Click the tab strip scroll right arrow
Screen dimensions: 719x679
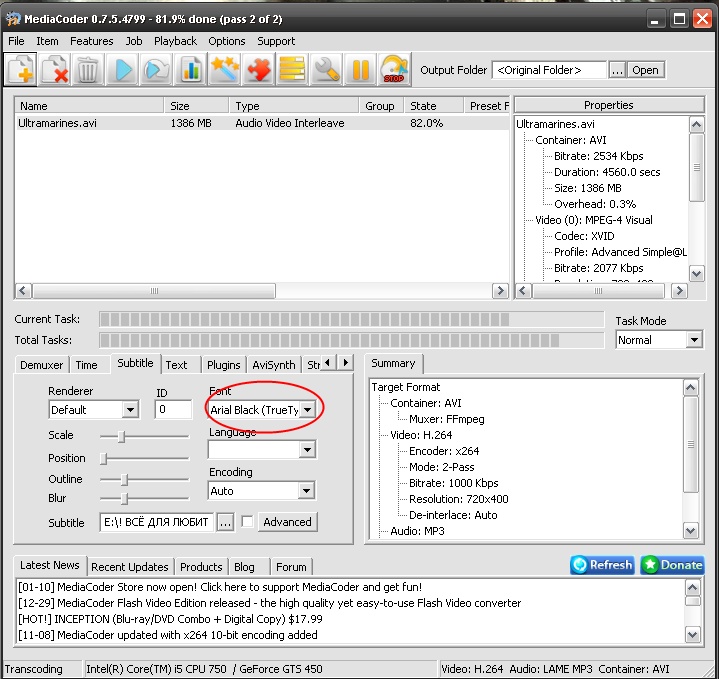(x=345, y=363)
